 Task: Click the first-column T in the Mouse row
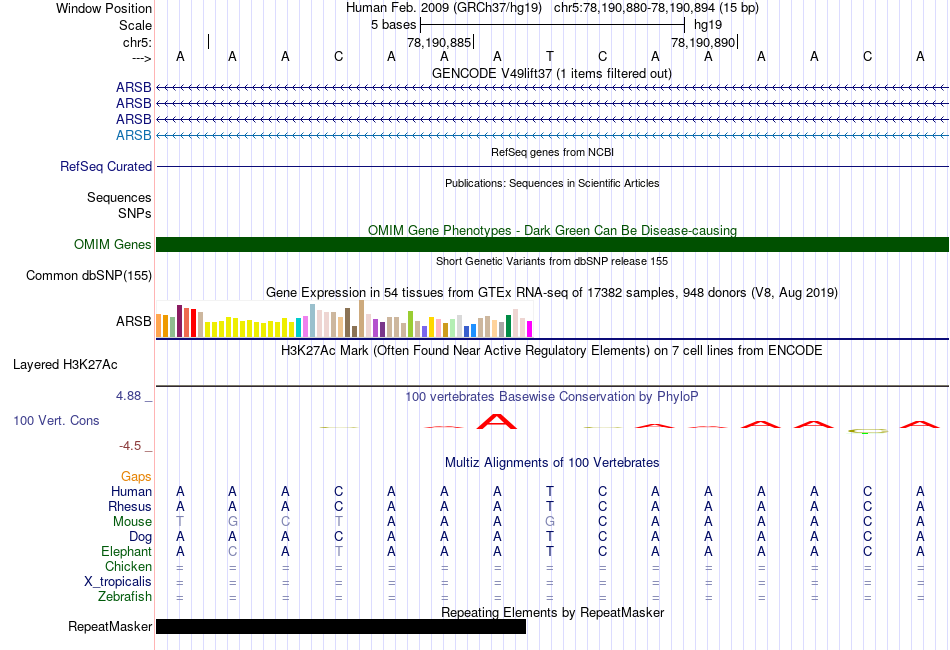click(179, 522)
